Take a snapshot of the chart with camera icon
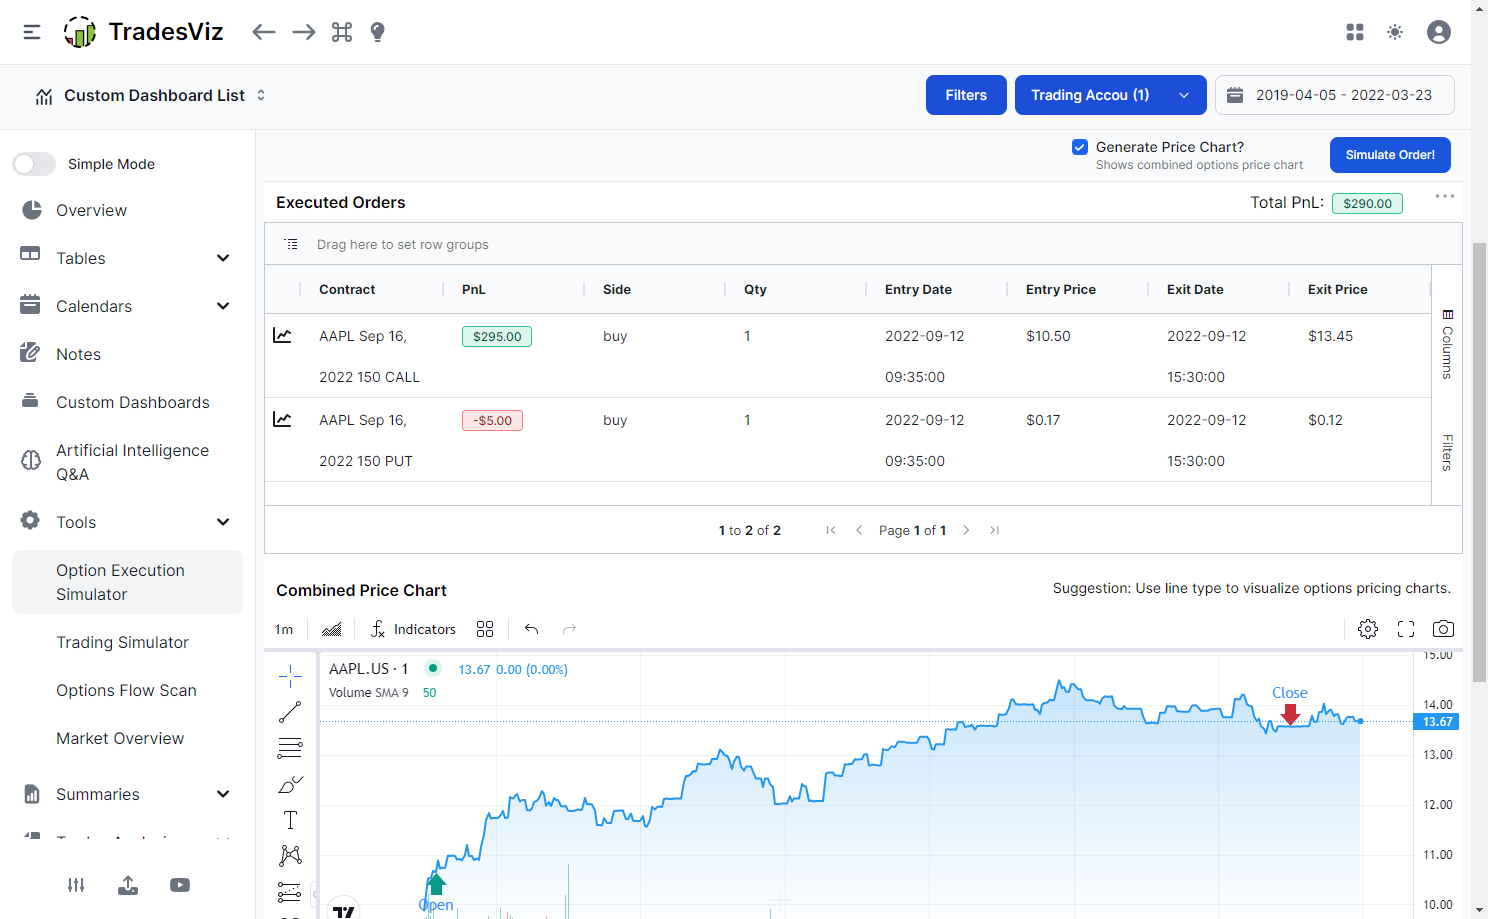 (1443, 628)
